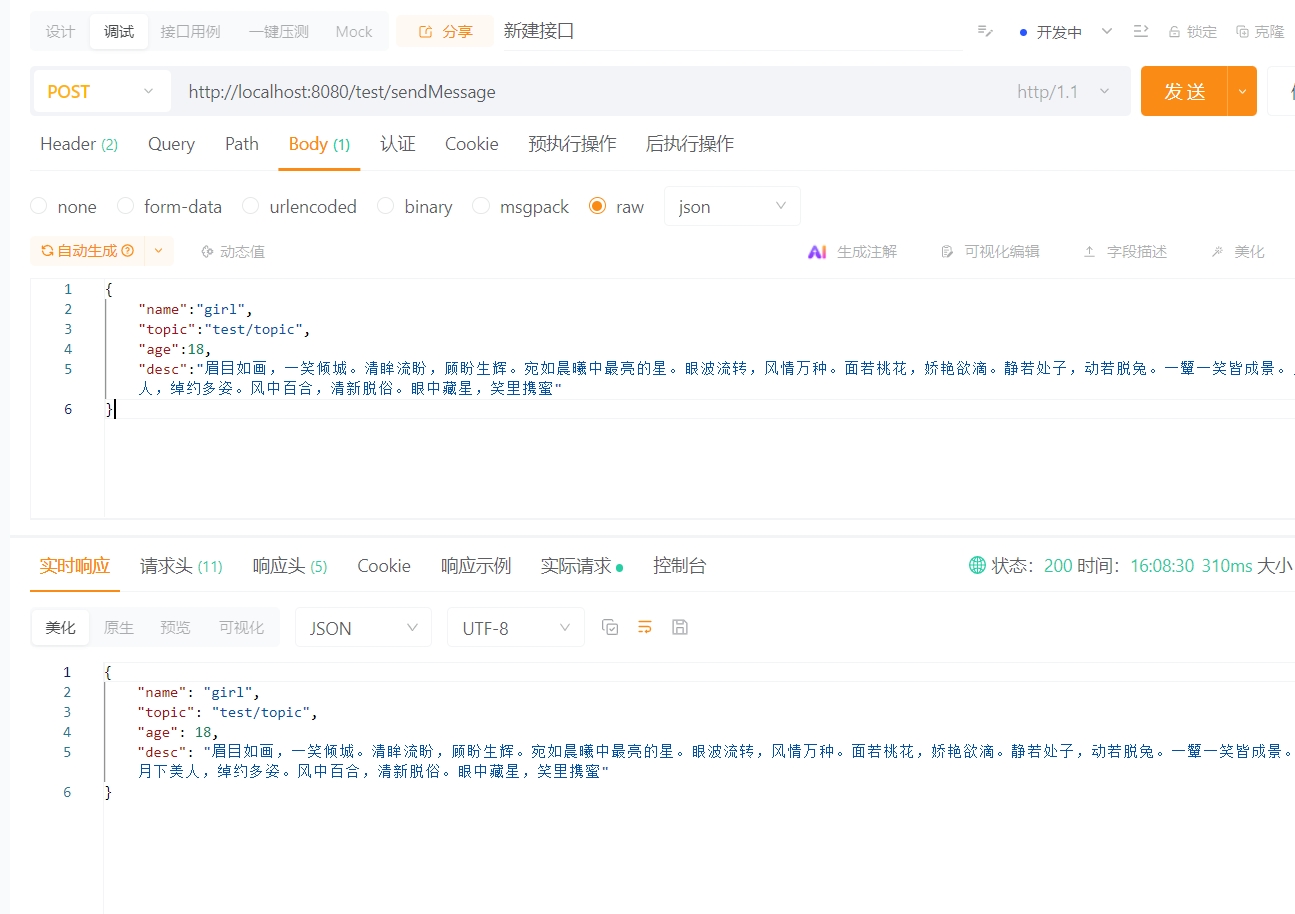Switch to the 设计 tab

[x=59, y=31]
